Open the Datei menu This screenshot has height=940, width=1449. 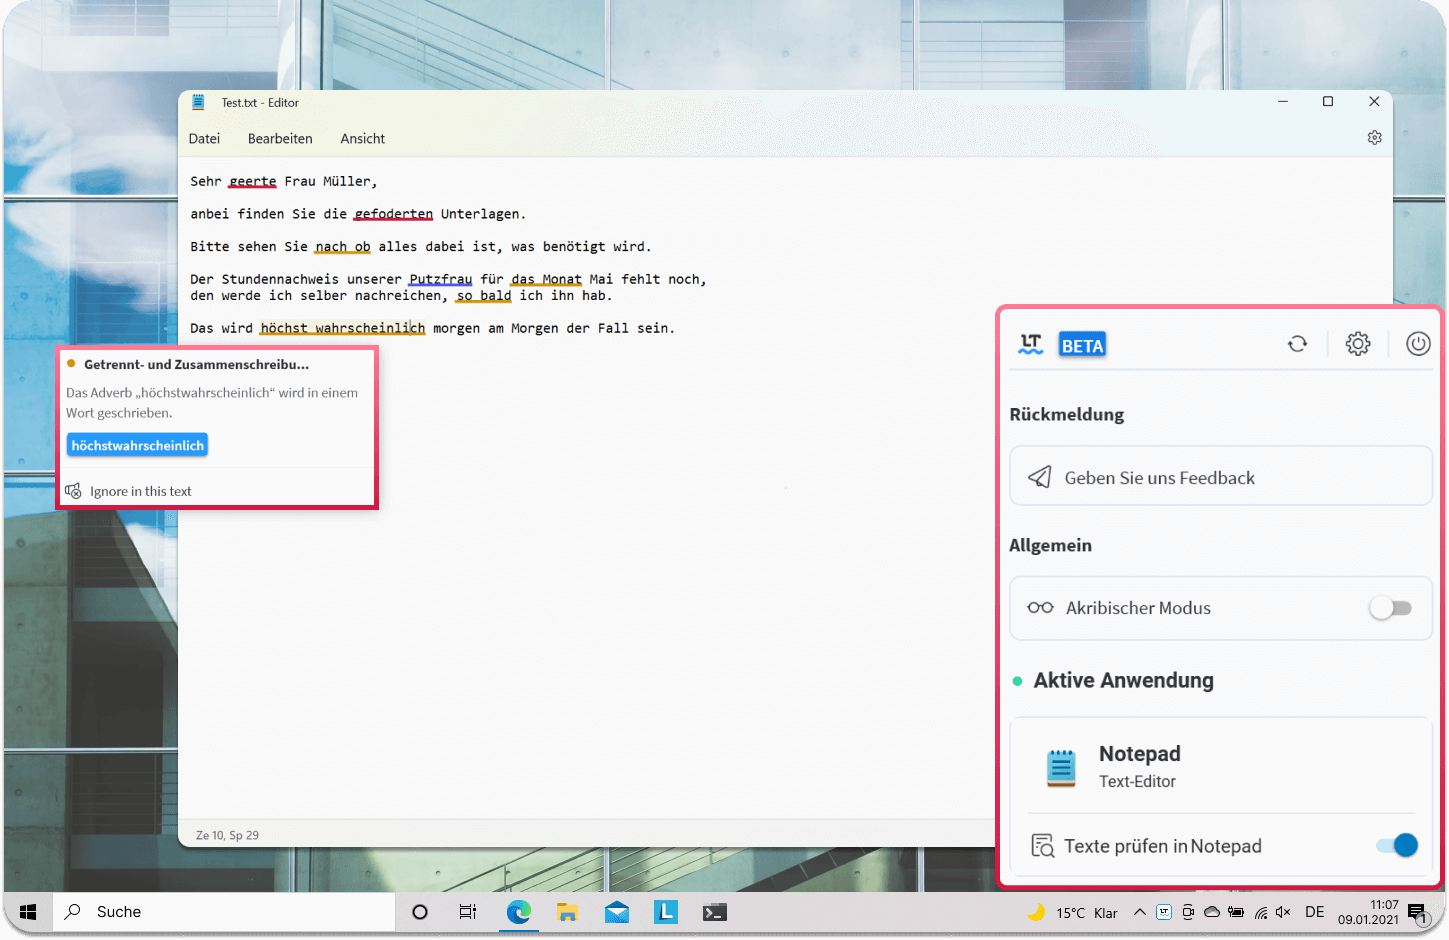[204, 139]
